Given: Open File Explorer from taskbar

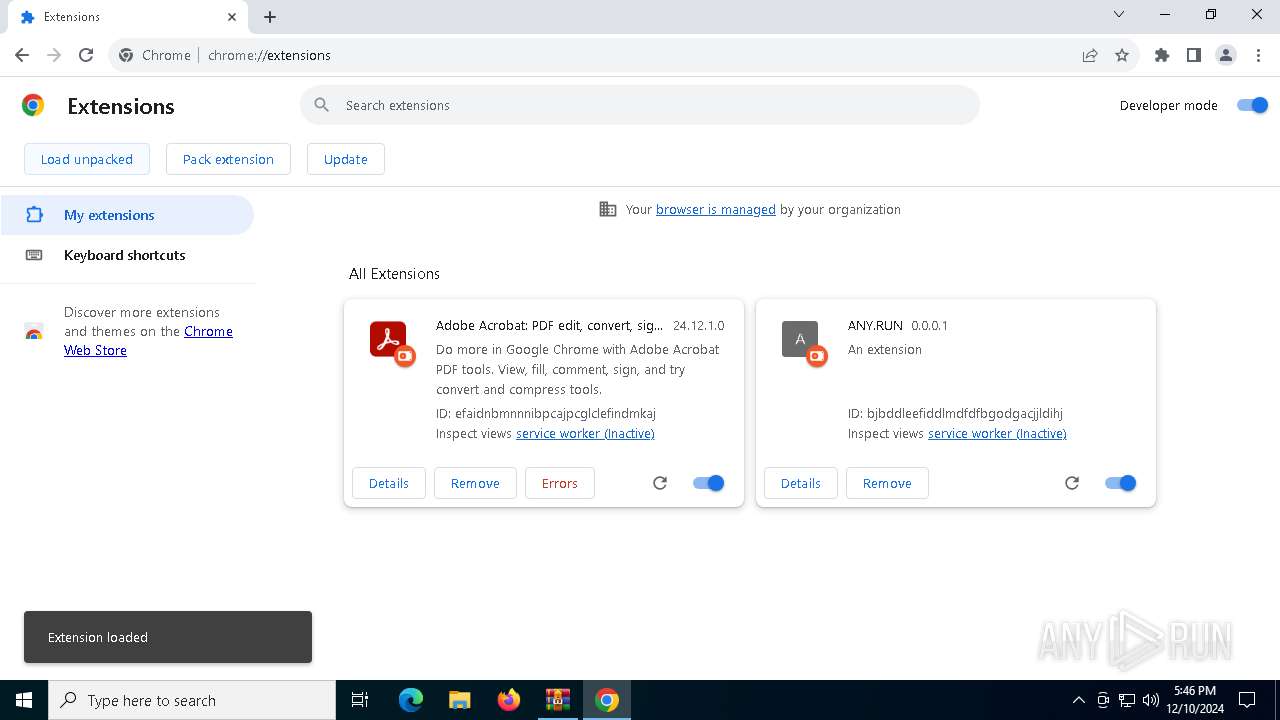Looking at the screenshot, I should 459,700.
